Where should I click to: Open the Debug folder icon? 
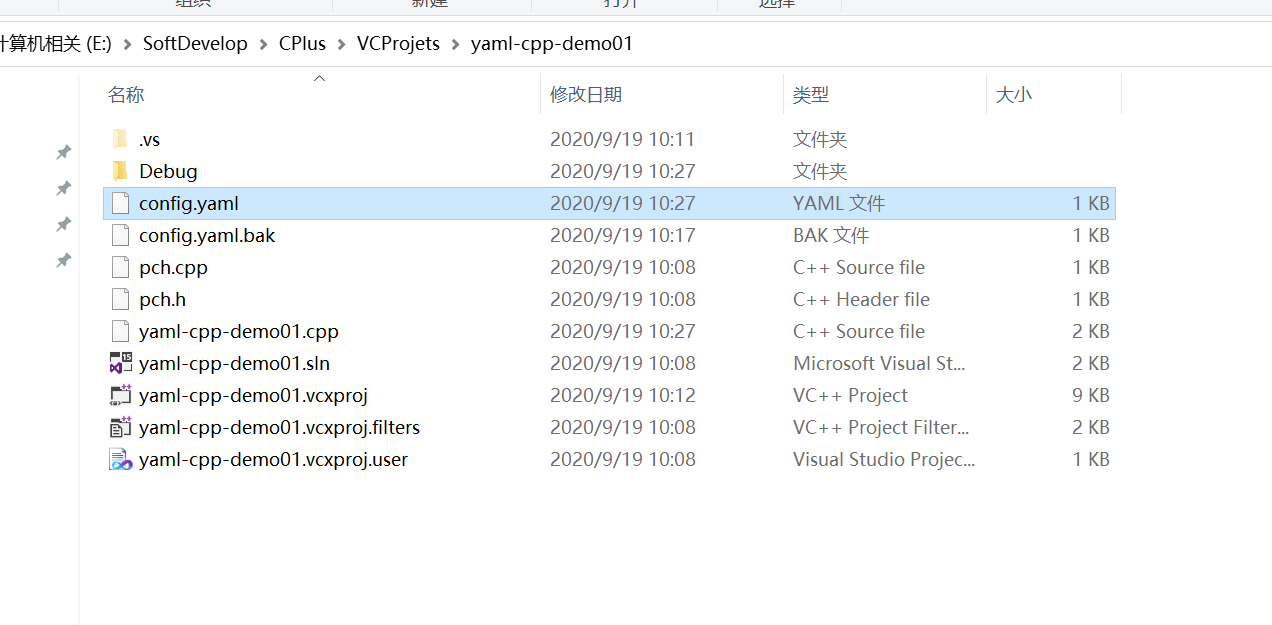[120, 171]
